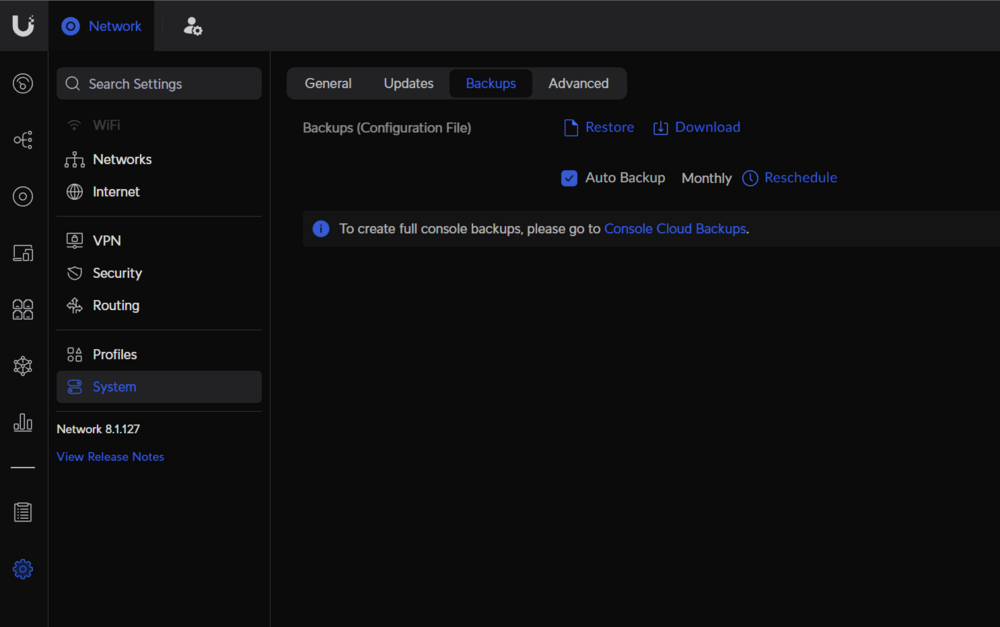Switch to the Updates tab
Screen dimensions: 1000x627
409,84
